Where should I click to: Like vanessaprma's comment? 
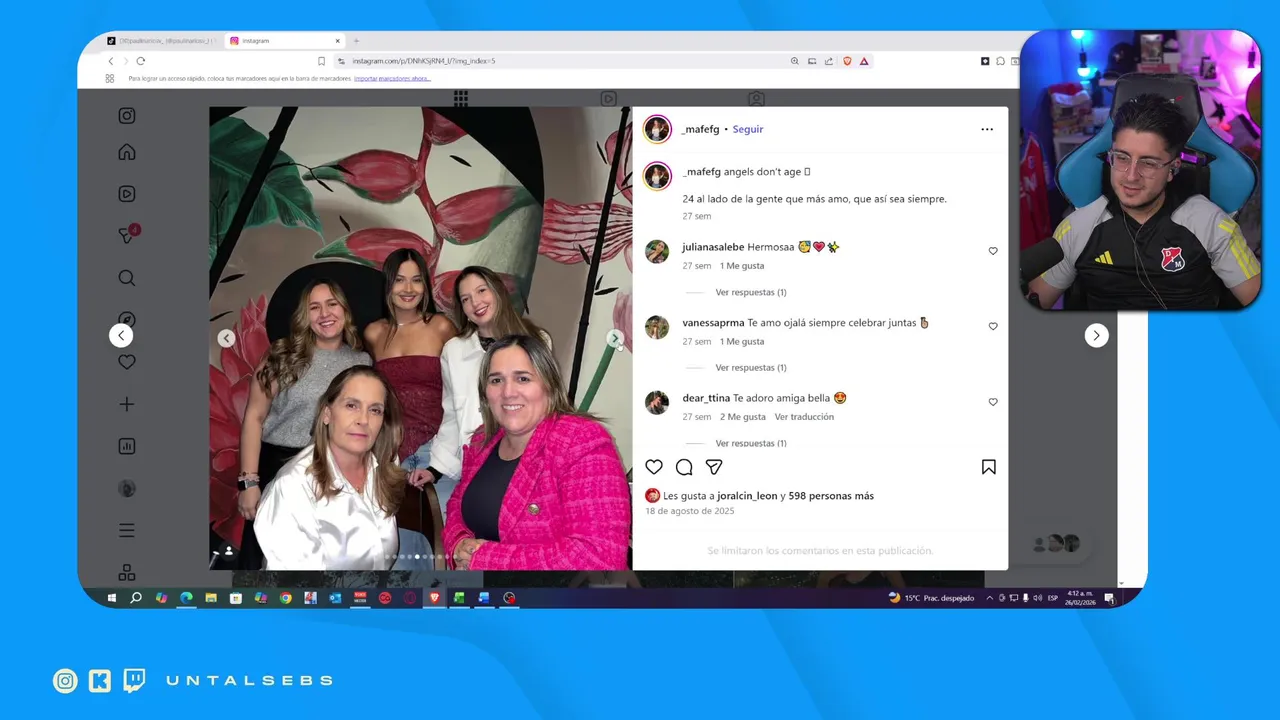pos(993,326)
